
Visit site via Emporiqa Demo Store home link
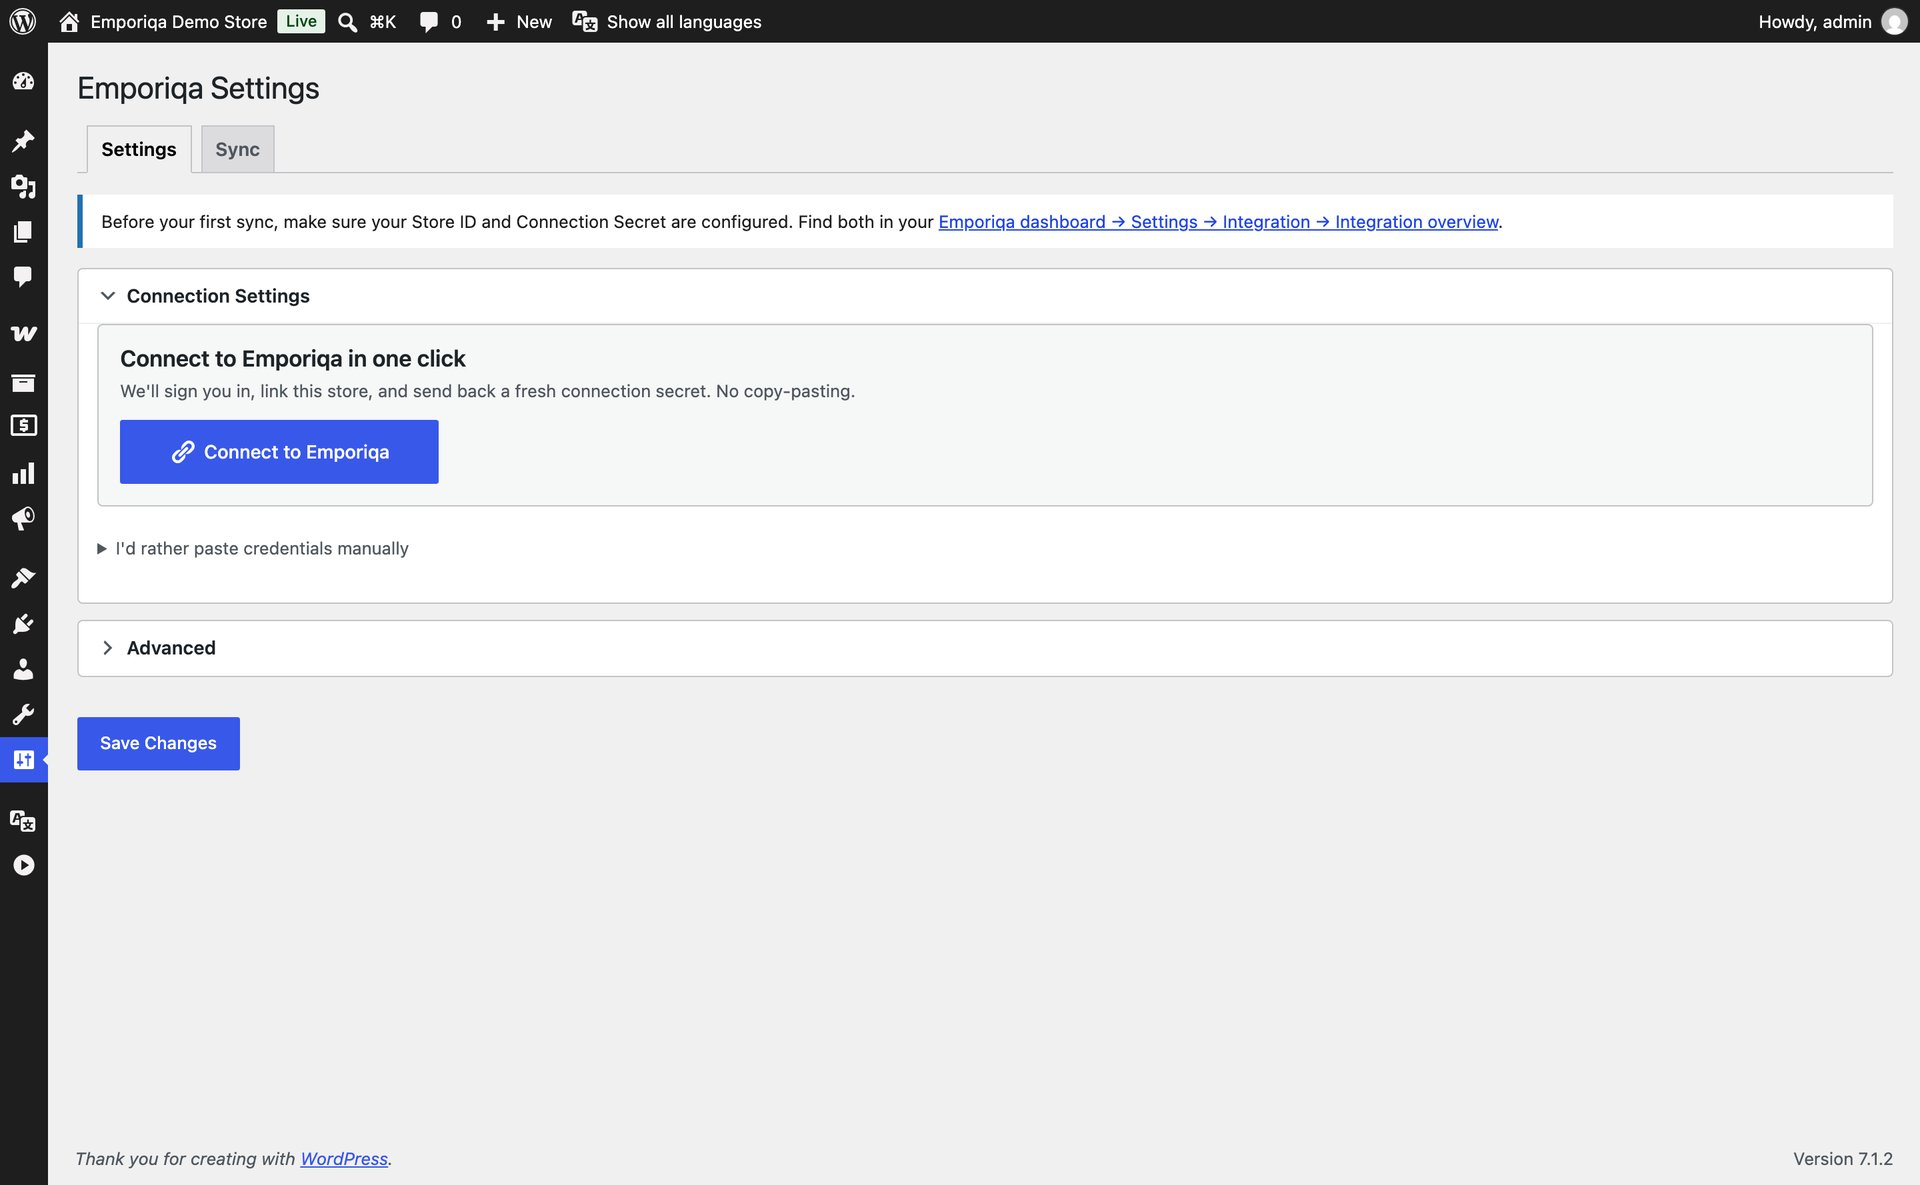(163, 21)
